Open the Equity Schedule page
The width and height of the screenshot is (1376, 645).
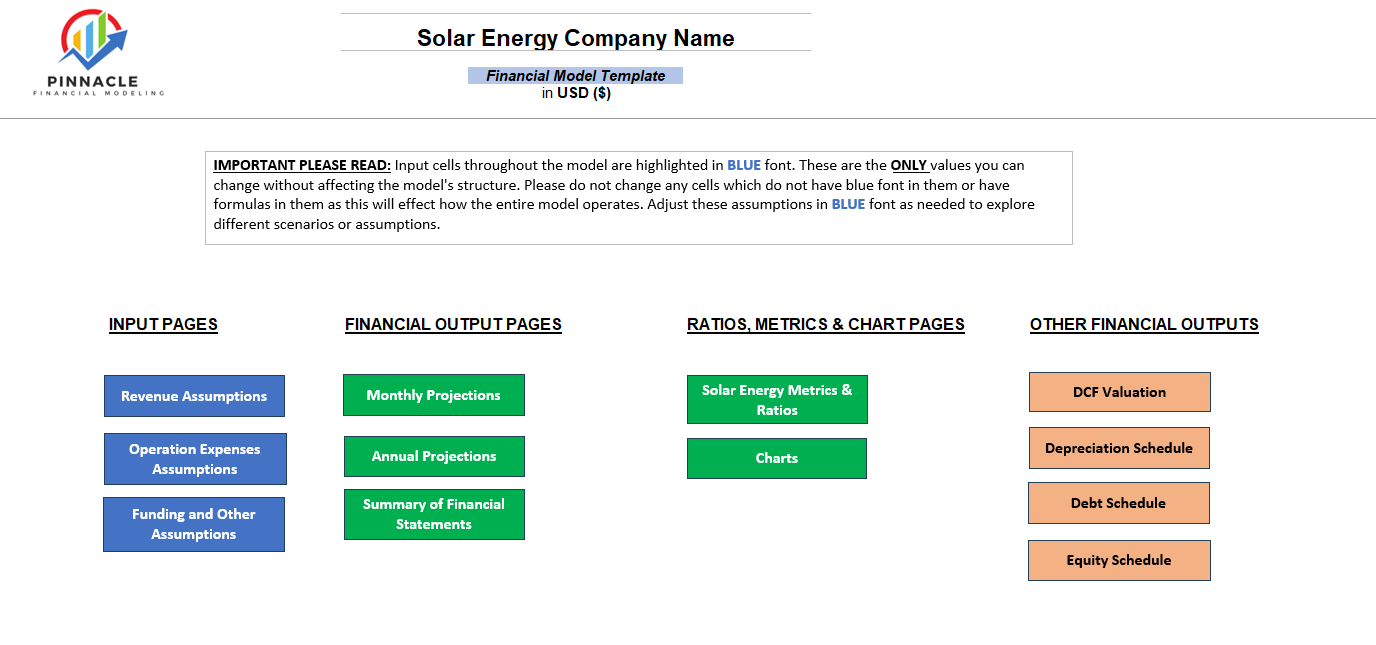[x=1119, y=560]
